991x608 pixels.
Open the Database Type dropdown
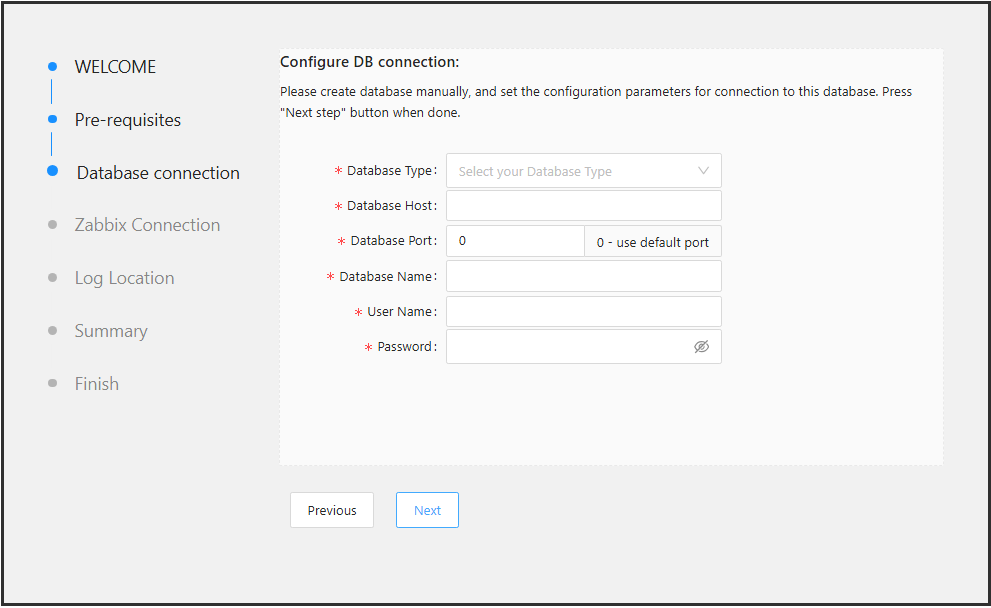[x=583, y=171]
